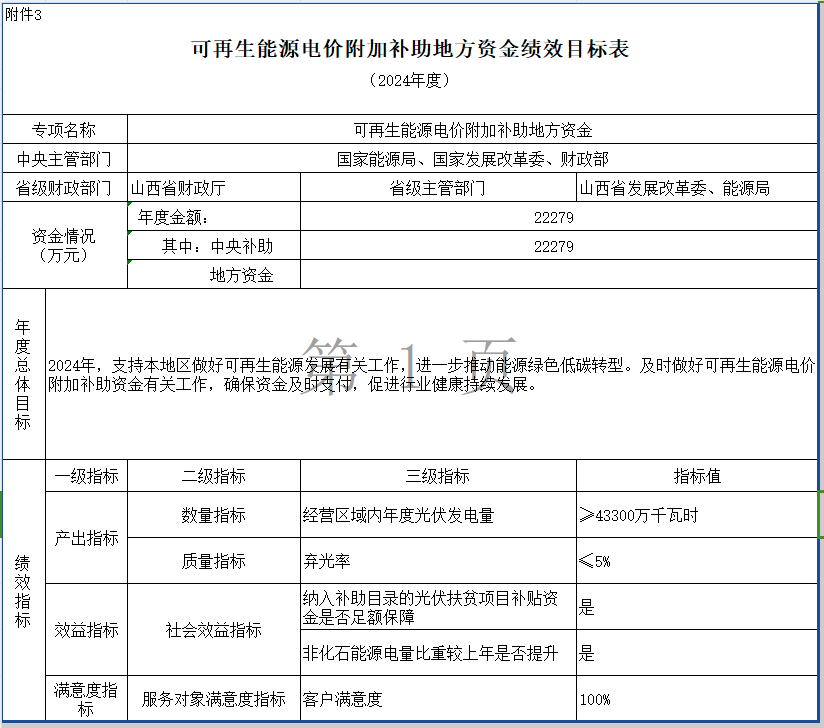Click the 专项名称 label cell

pos(65,130)
